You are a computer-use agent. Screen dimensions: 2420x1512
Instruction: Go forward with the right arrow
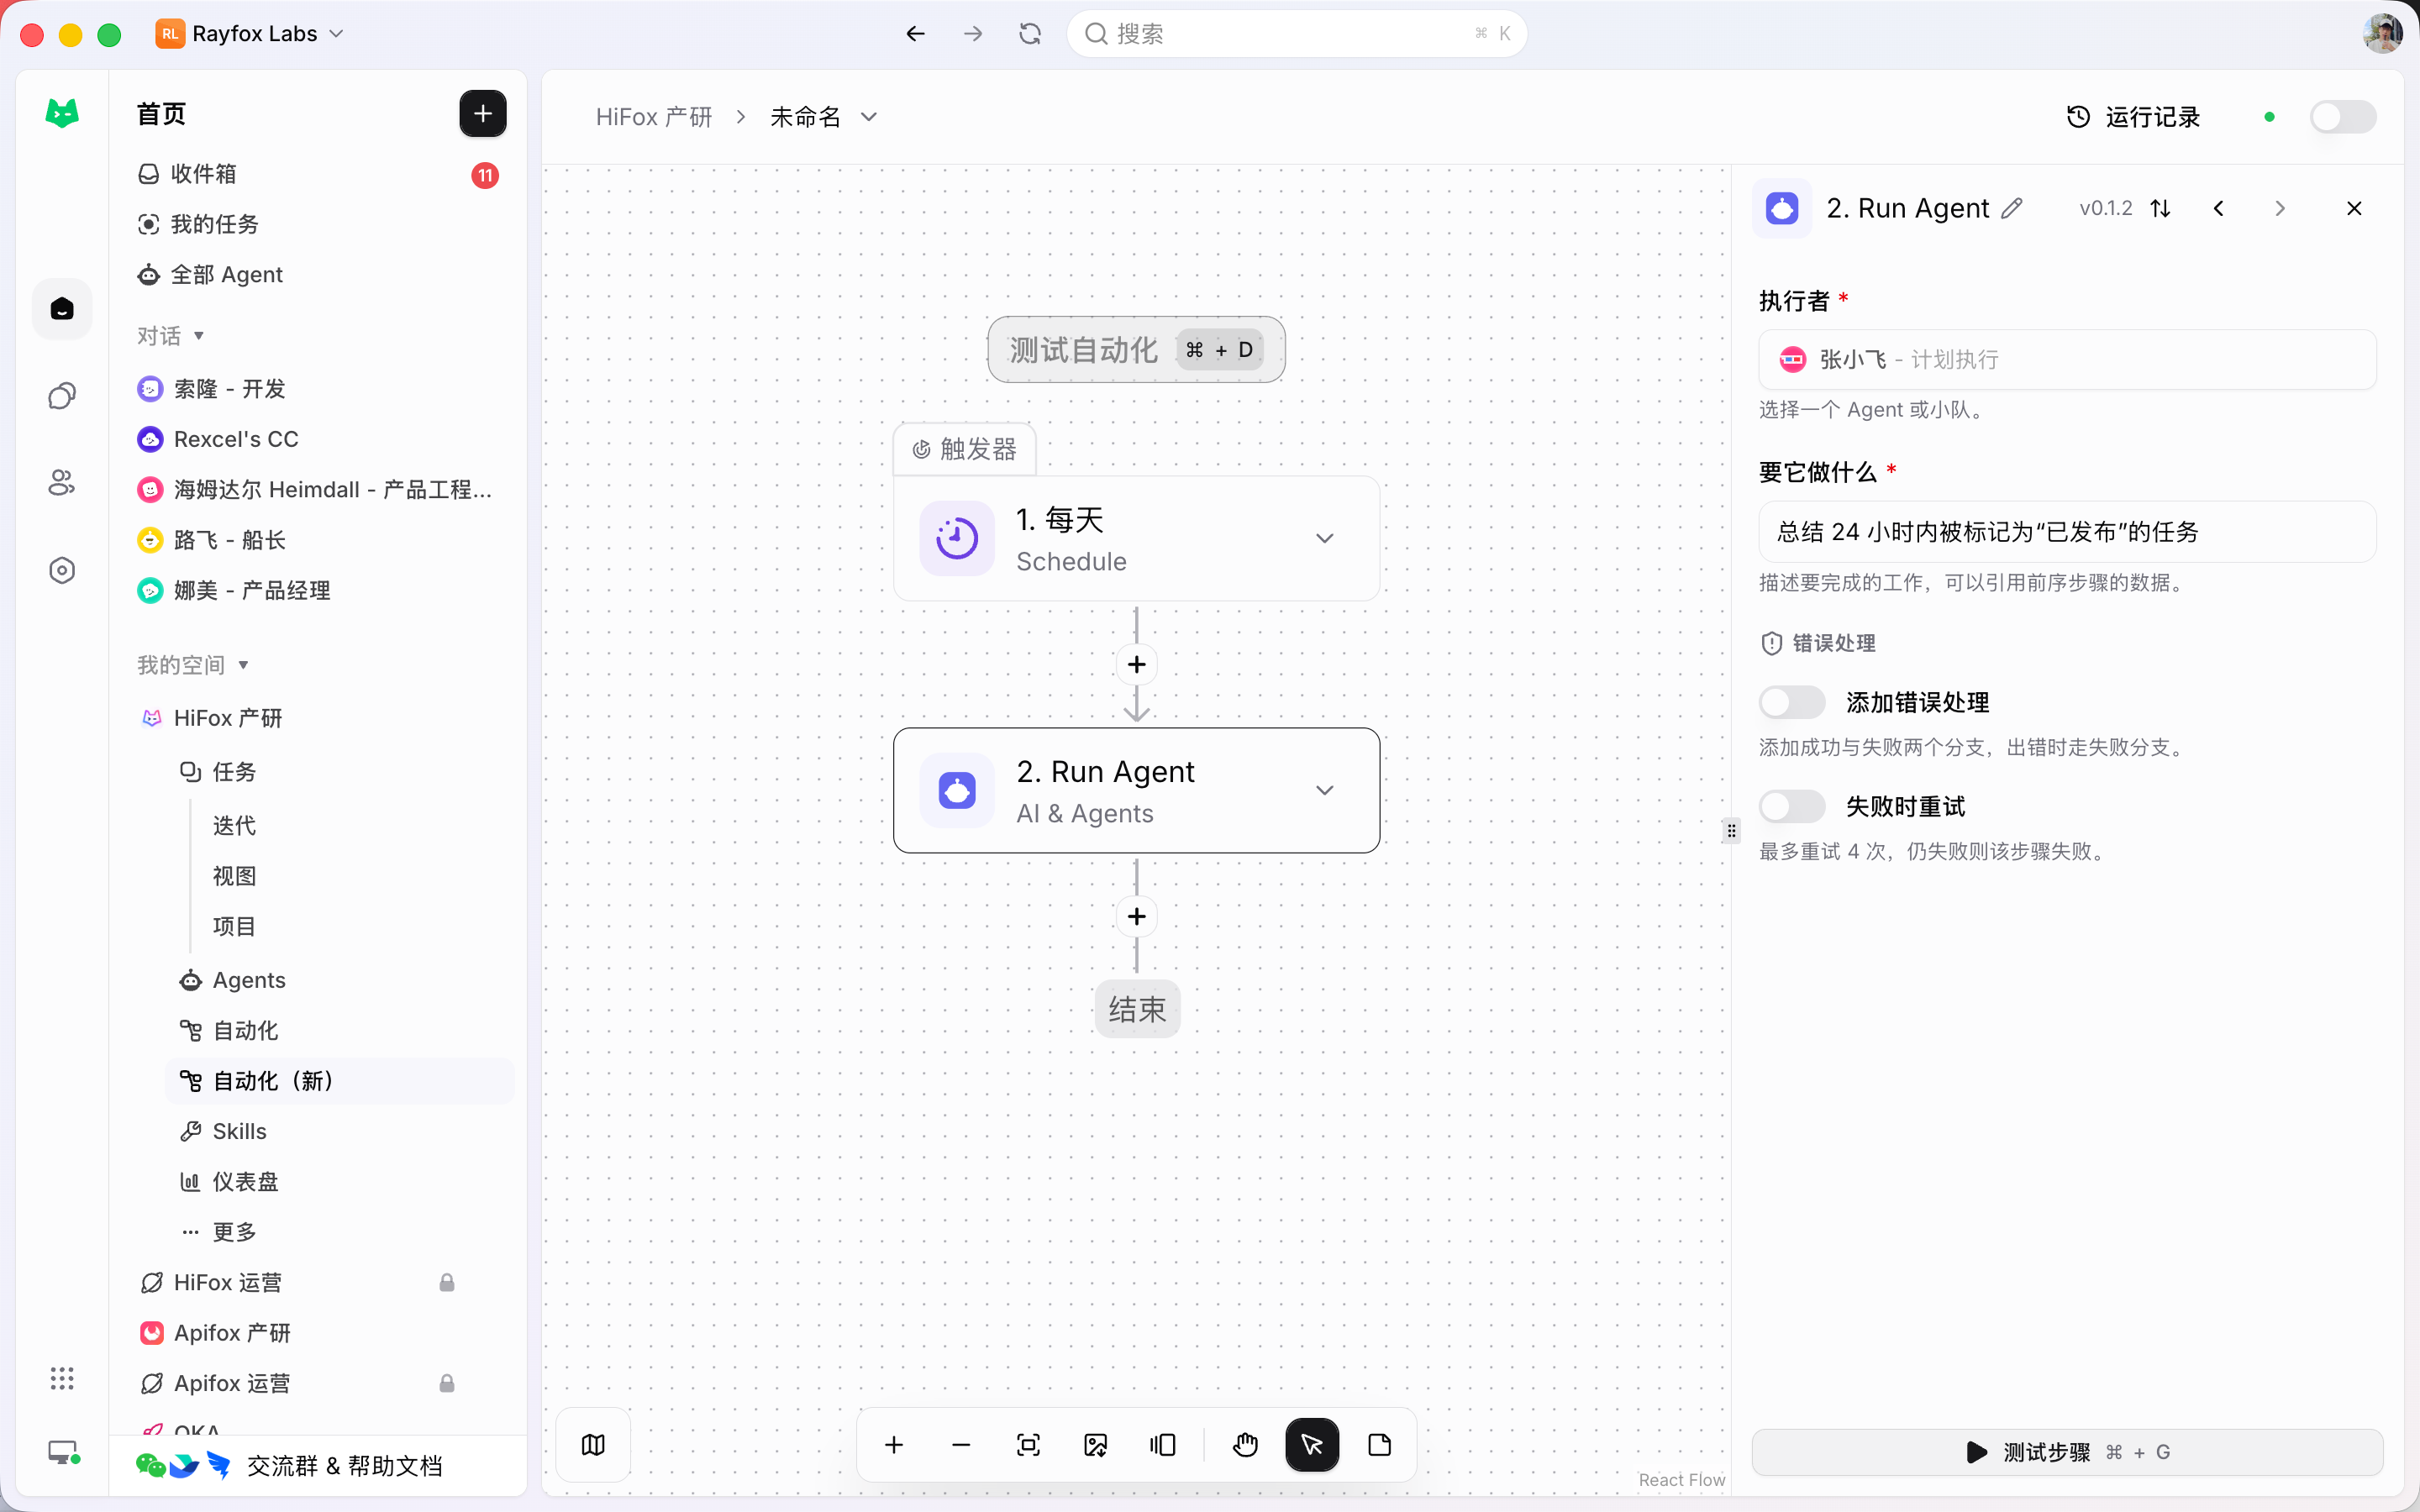point(973,34)
